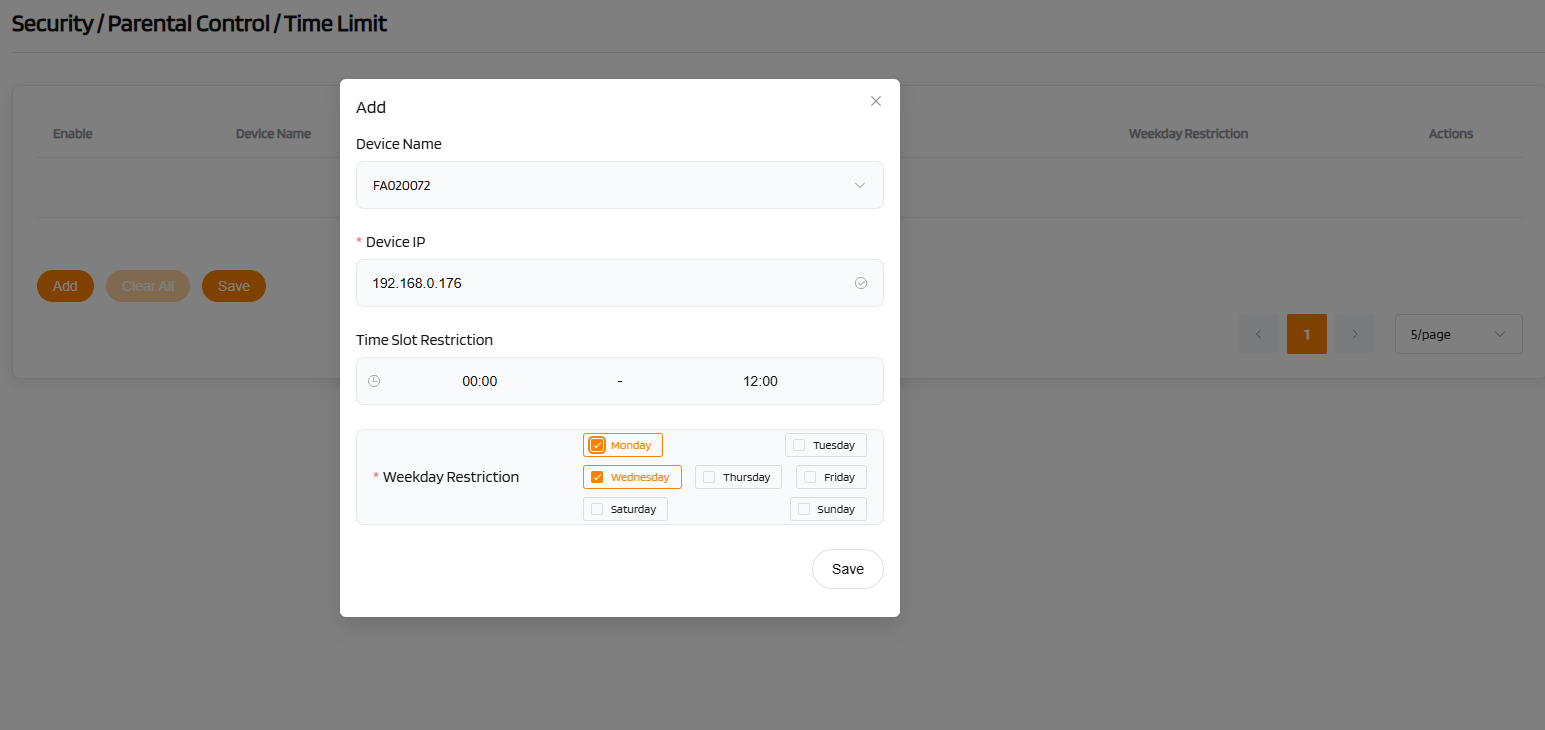This screenshot has width=1545, height=730.
Task: Enable the Sunday restriction checkbox
Action: point(804,509)
